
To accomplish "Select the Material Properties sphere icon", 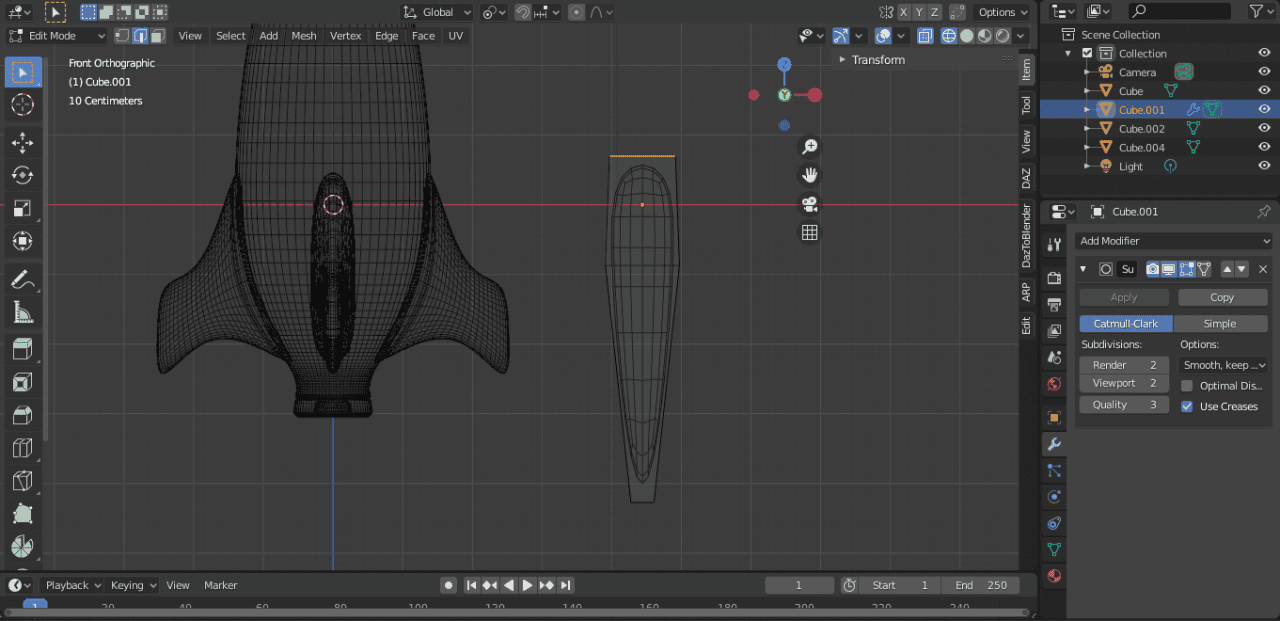I will click(x=1053, y=576).
